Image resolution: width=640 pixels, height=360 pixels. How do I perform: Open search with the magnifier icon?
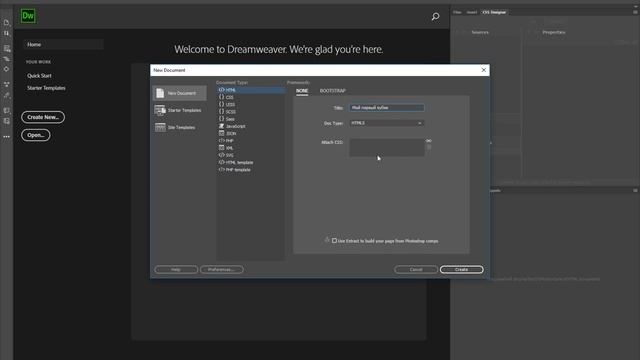pos(436,17)
